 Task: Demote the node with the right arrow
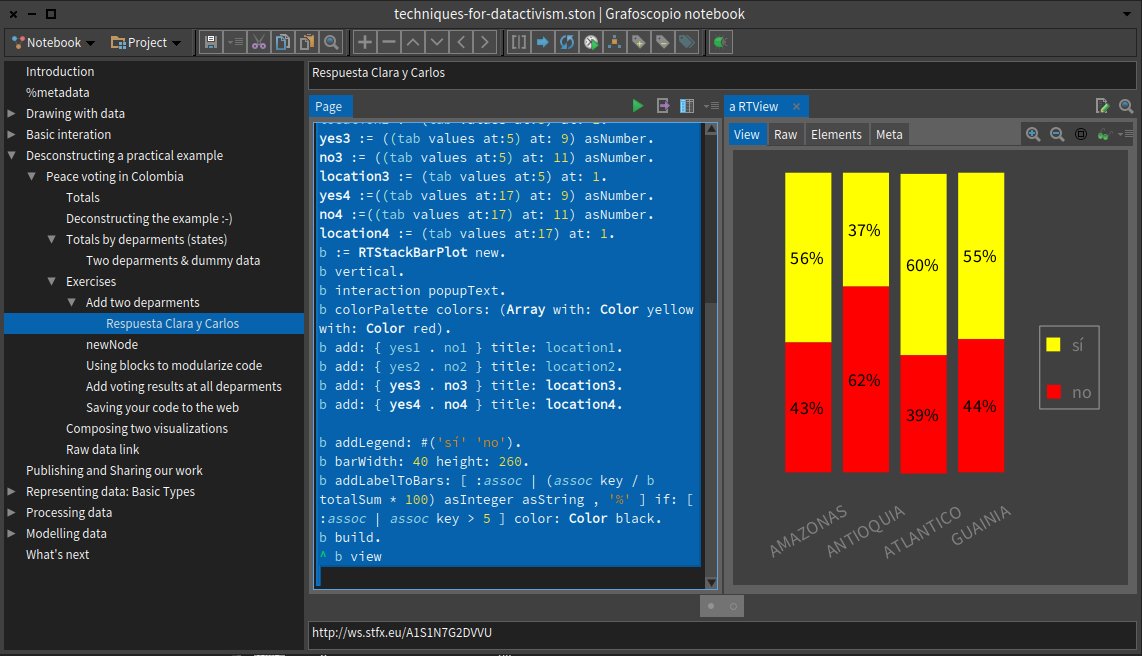pyautogui.click(x=485, y=42)
